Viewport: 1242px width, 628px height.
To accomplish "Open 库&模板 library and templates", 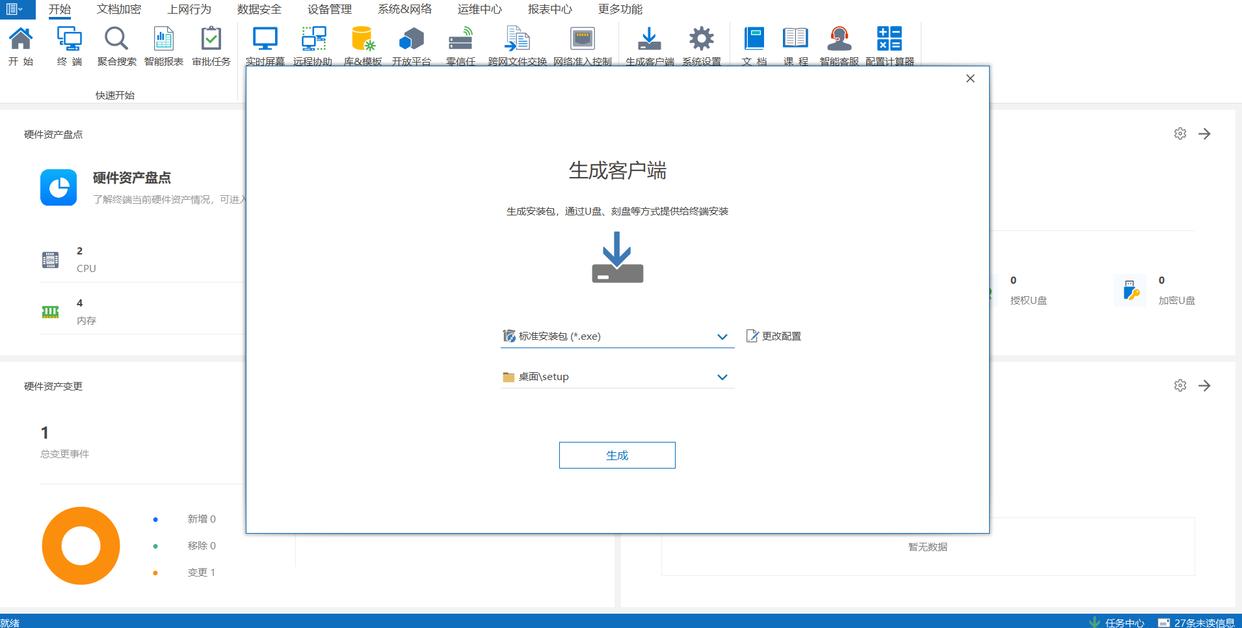I will click(363, 46).
